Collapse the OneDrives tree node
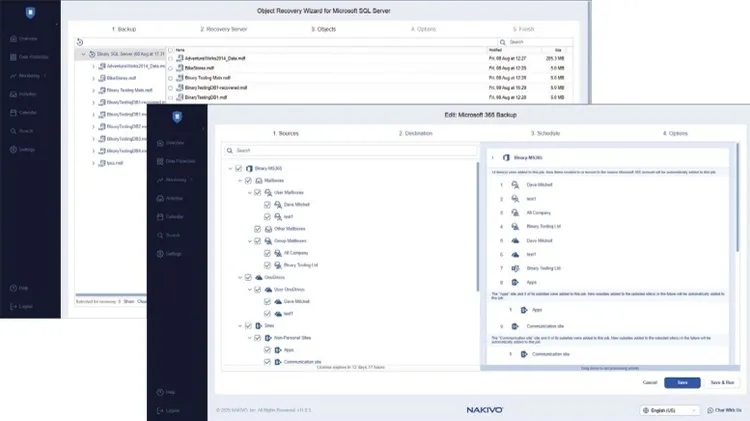Image resolution: width=750 pixels, height=421 pixels. coord(228,277)
